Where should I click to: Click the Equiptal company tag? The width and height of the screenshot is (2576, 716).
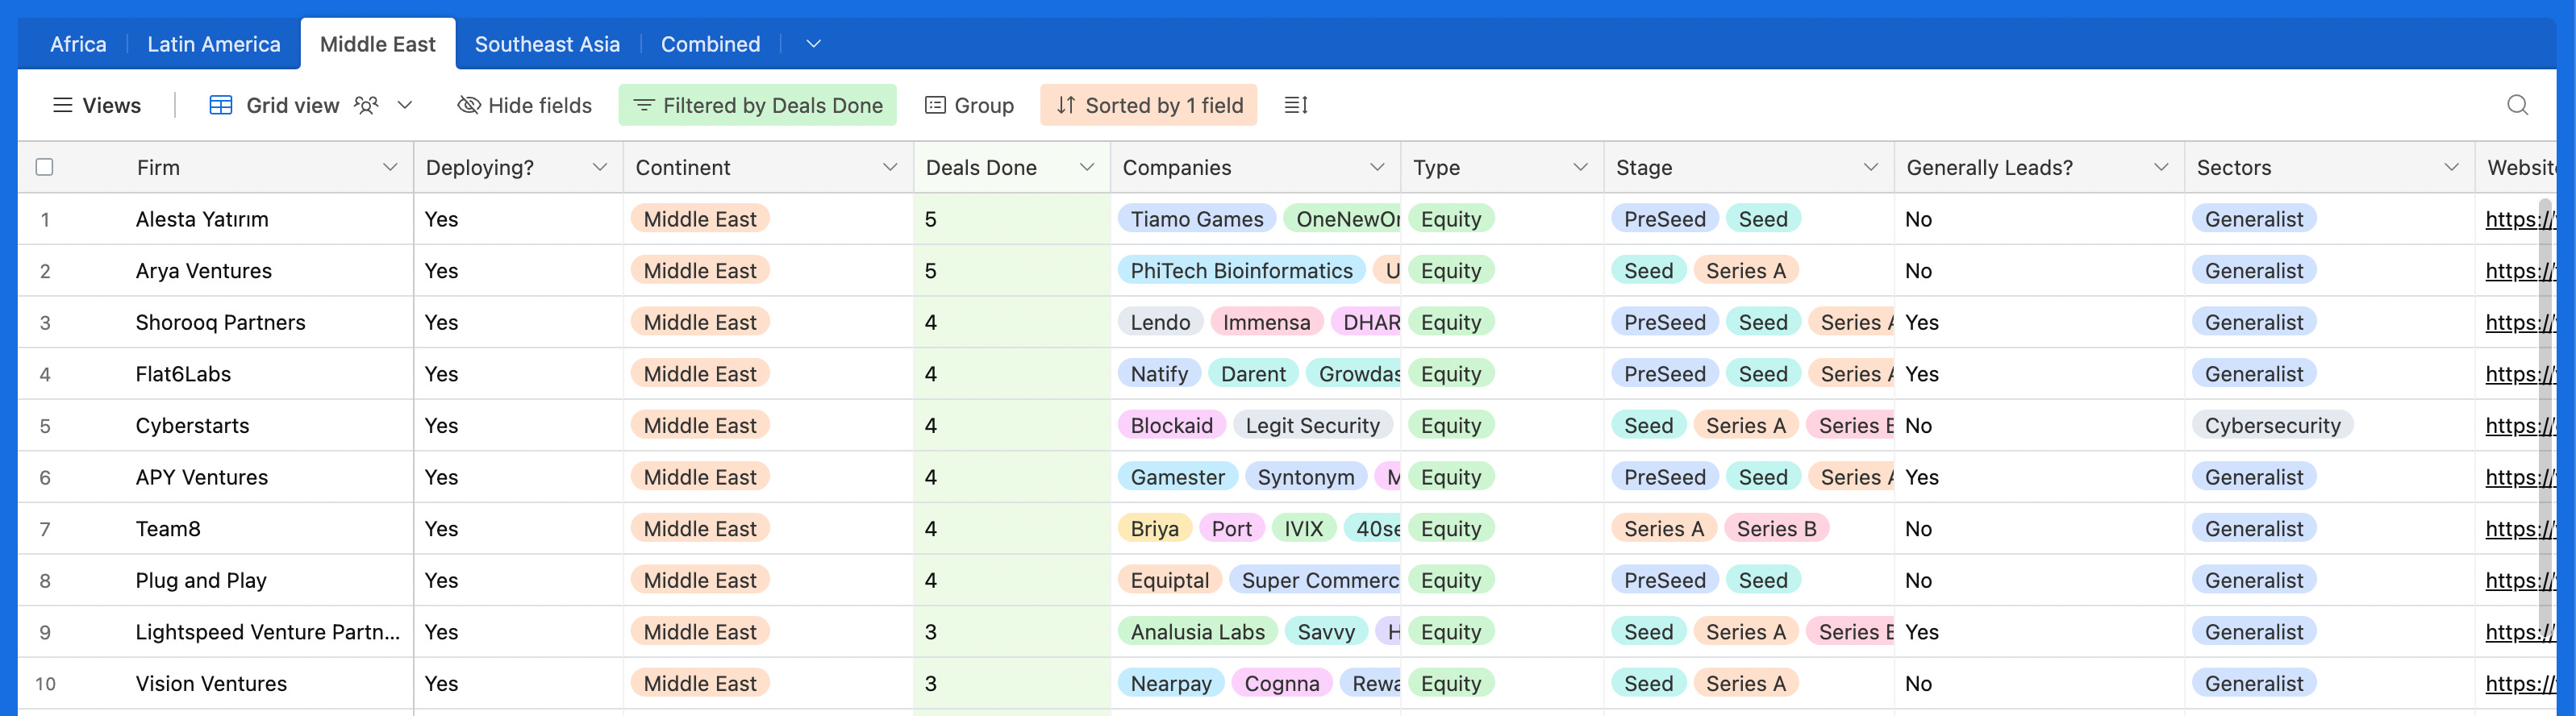coord(1169,580)
